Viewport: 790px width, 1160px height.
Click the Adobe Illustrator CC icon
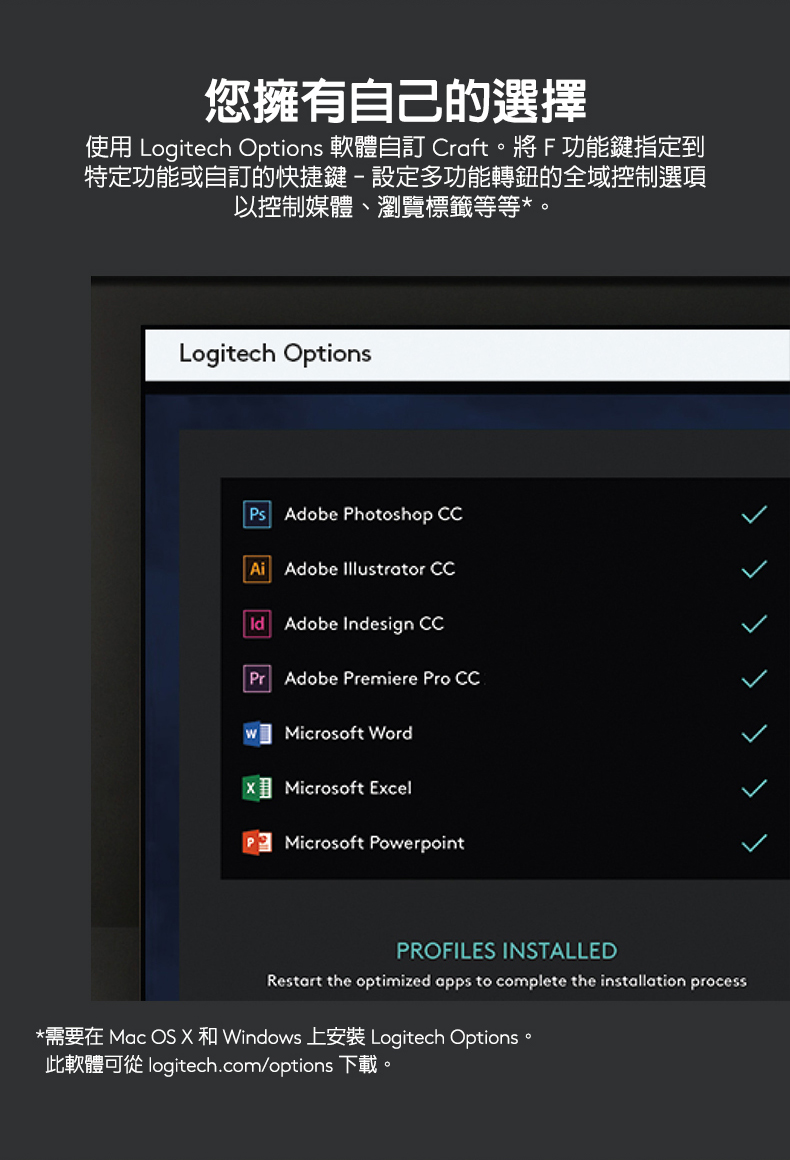[x=257, y=569]
